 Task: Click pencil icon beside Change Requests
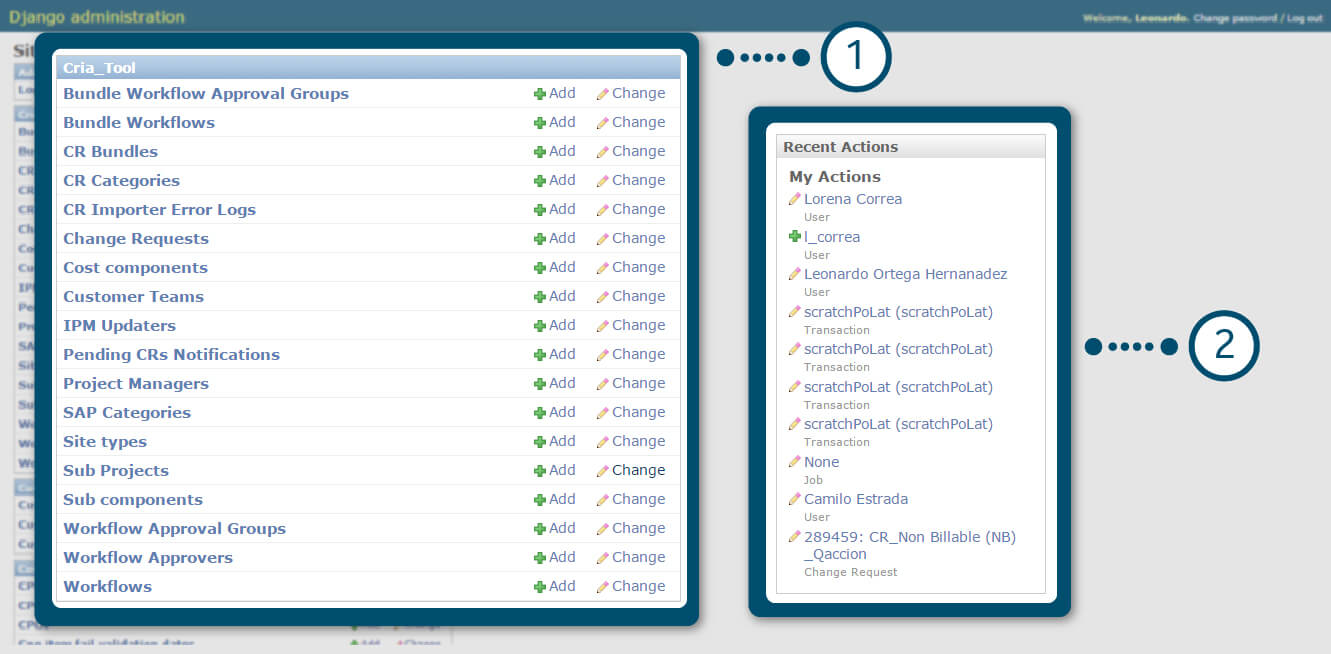(602, 239)
